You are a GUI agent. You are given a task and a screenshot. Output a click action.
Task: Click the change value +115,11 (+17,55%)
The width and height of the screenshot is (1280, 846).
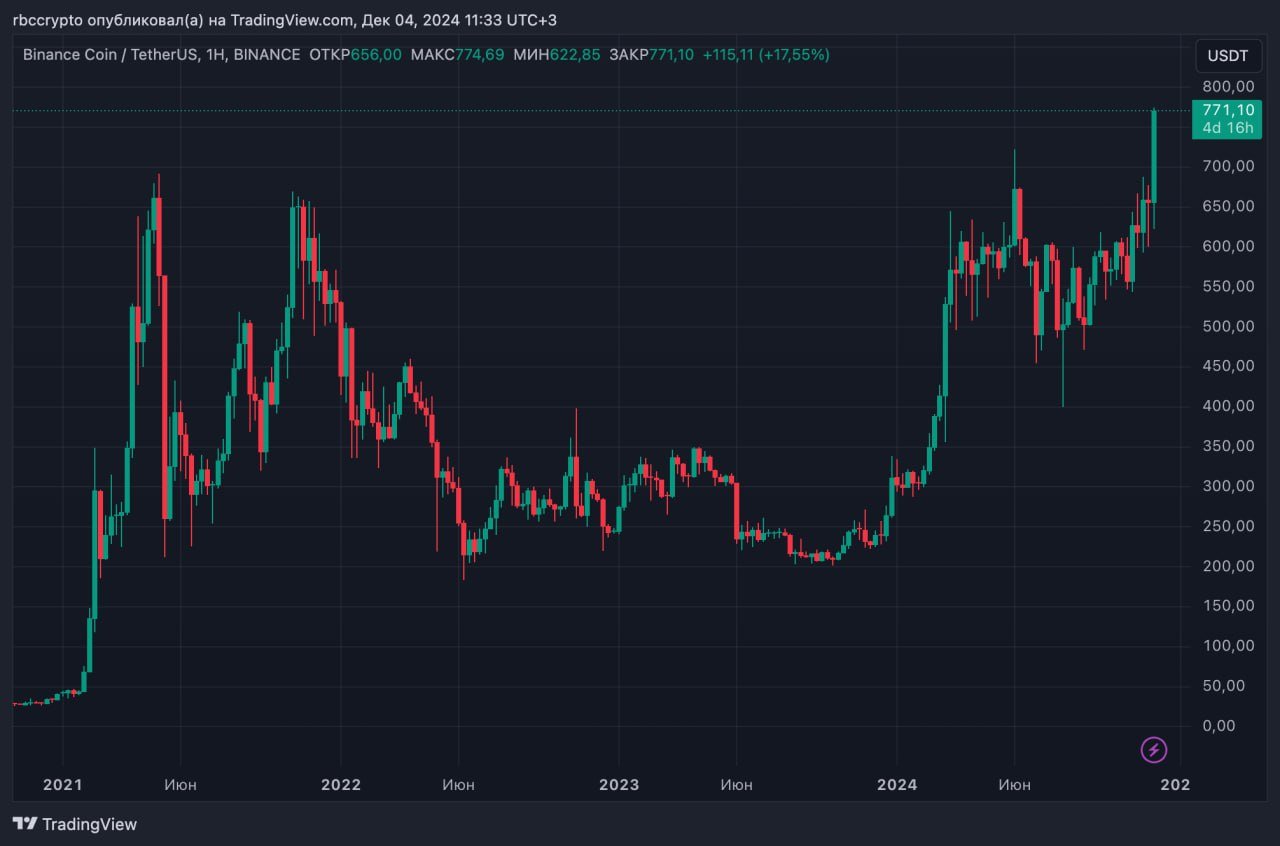click(x=766, y=55)
